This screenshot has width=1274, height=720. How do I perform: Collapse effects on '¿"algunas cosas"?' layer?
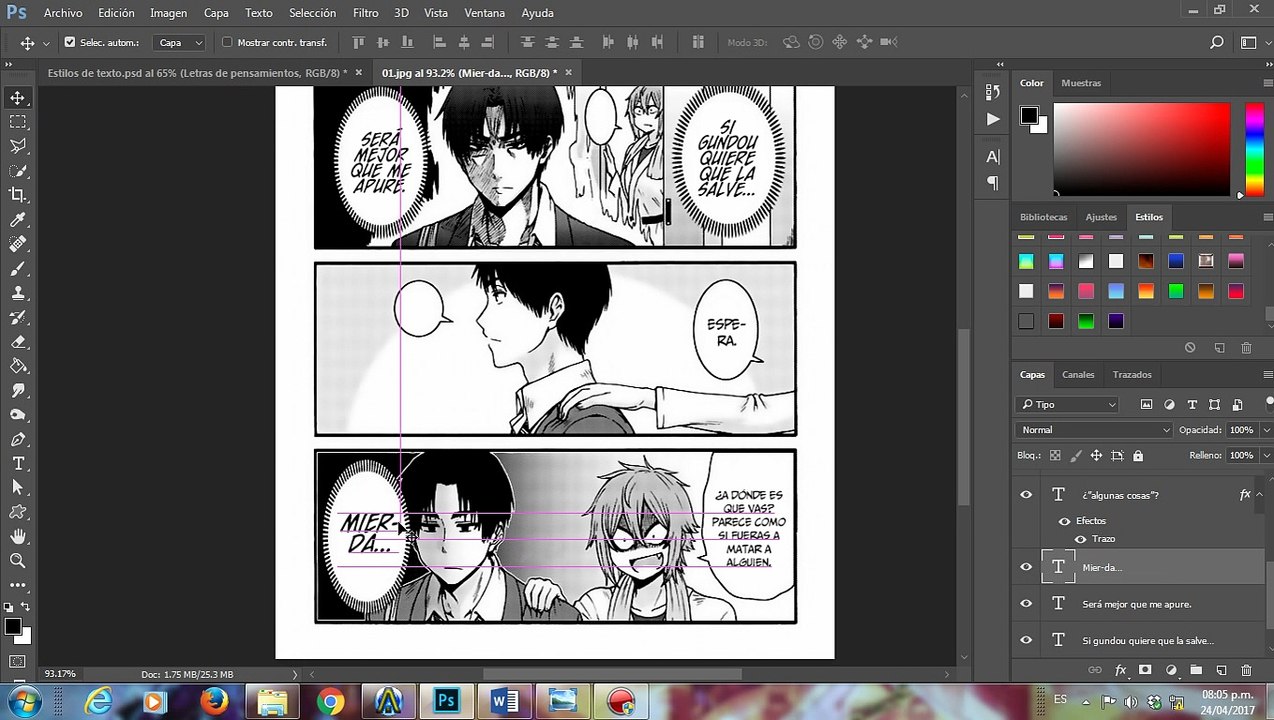[1259, 494]
